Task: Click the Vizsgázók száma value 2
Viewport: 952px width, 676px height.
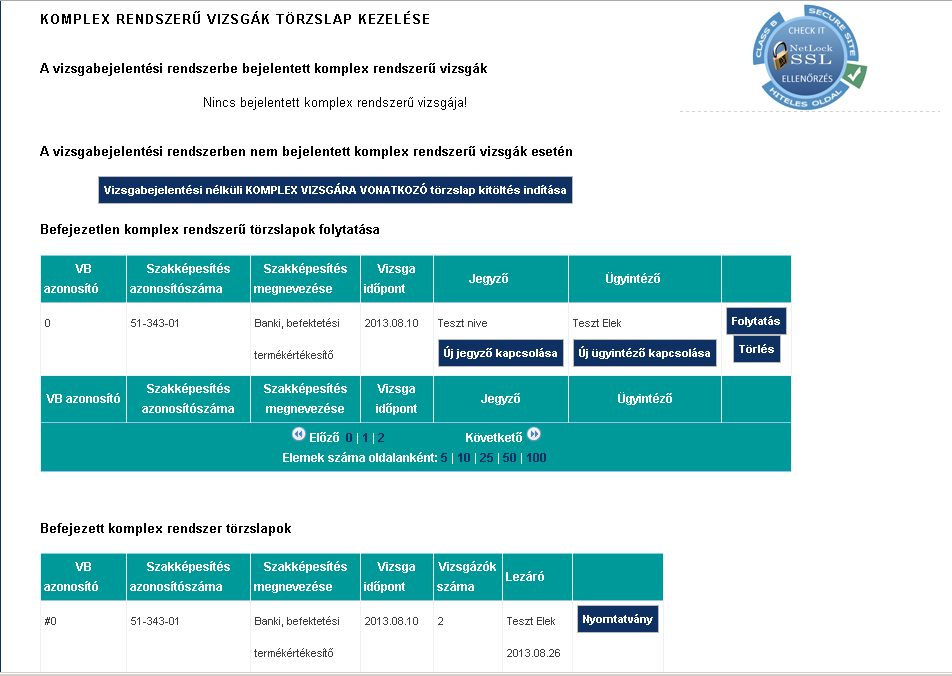Action: (x=440, y=621)
